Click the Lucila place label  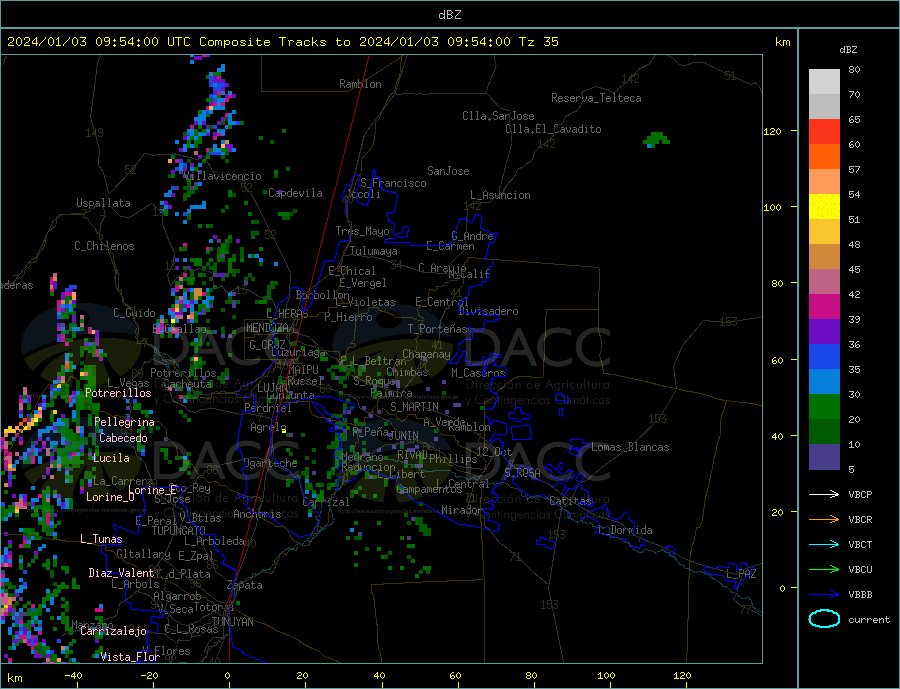point(111,458)
